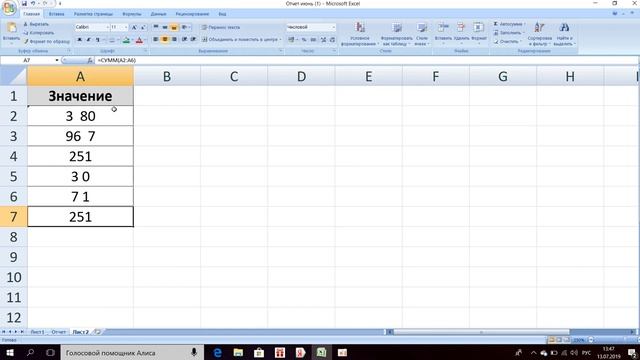
Task: Click the Автосумма button
Action: [509, 24]
